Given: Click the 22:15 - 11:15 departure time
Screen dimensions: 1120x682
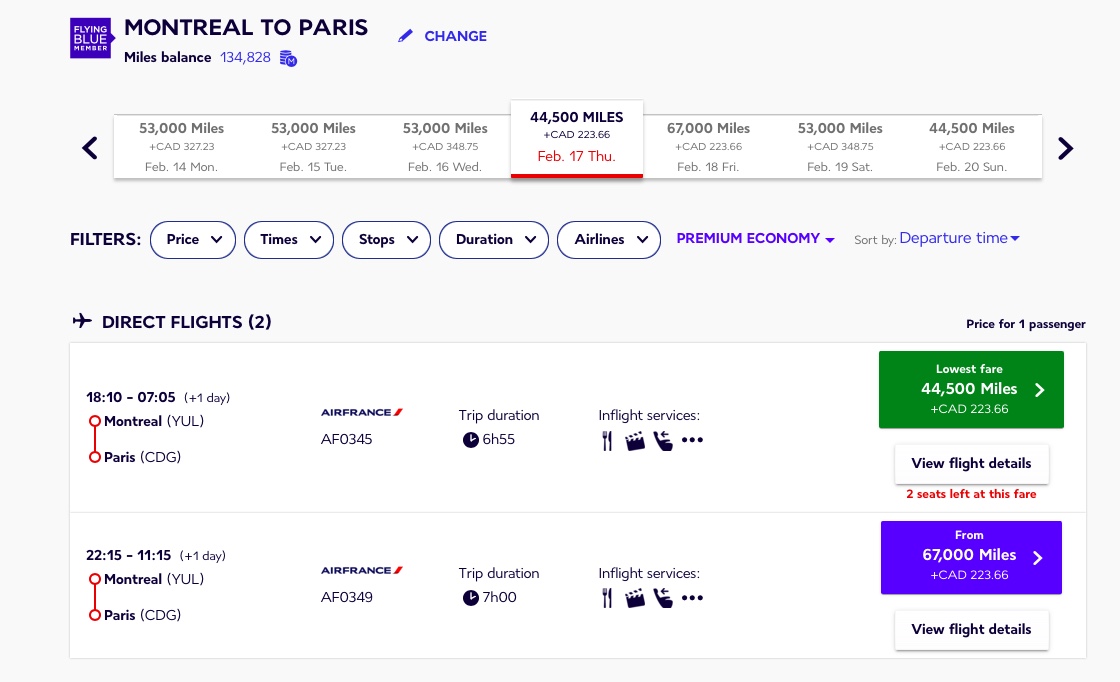Looking at the screenshot, I should [x=129, y=555].
